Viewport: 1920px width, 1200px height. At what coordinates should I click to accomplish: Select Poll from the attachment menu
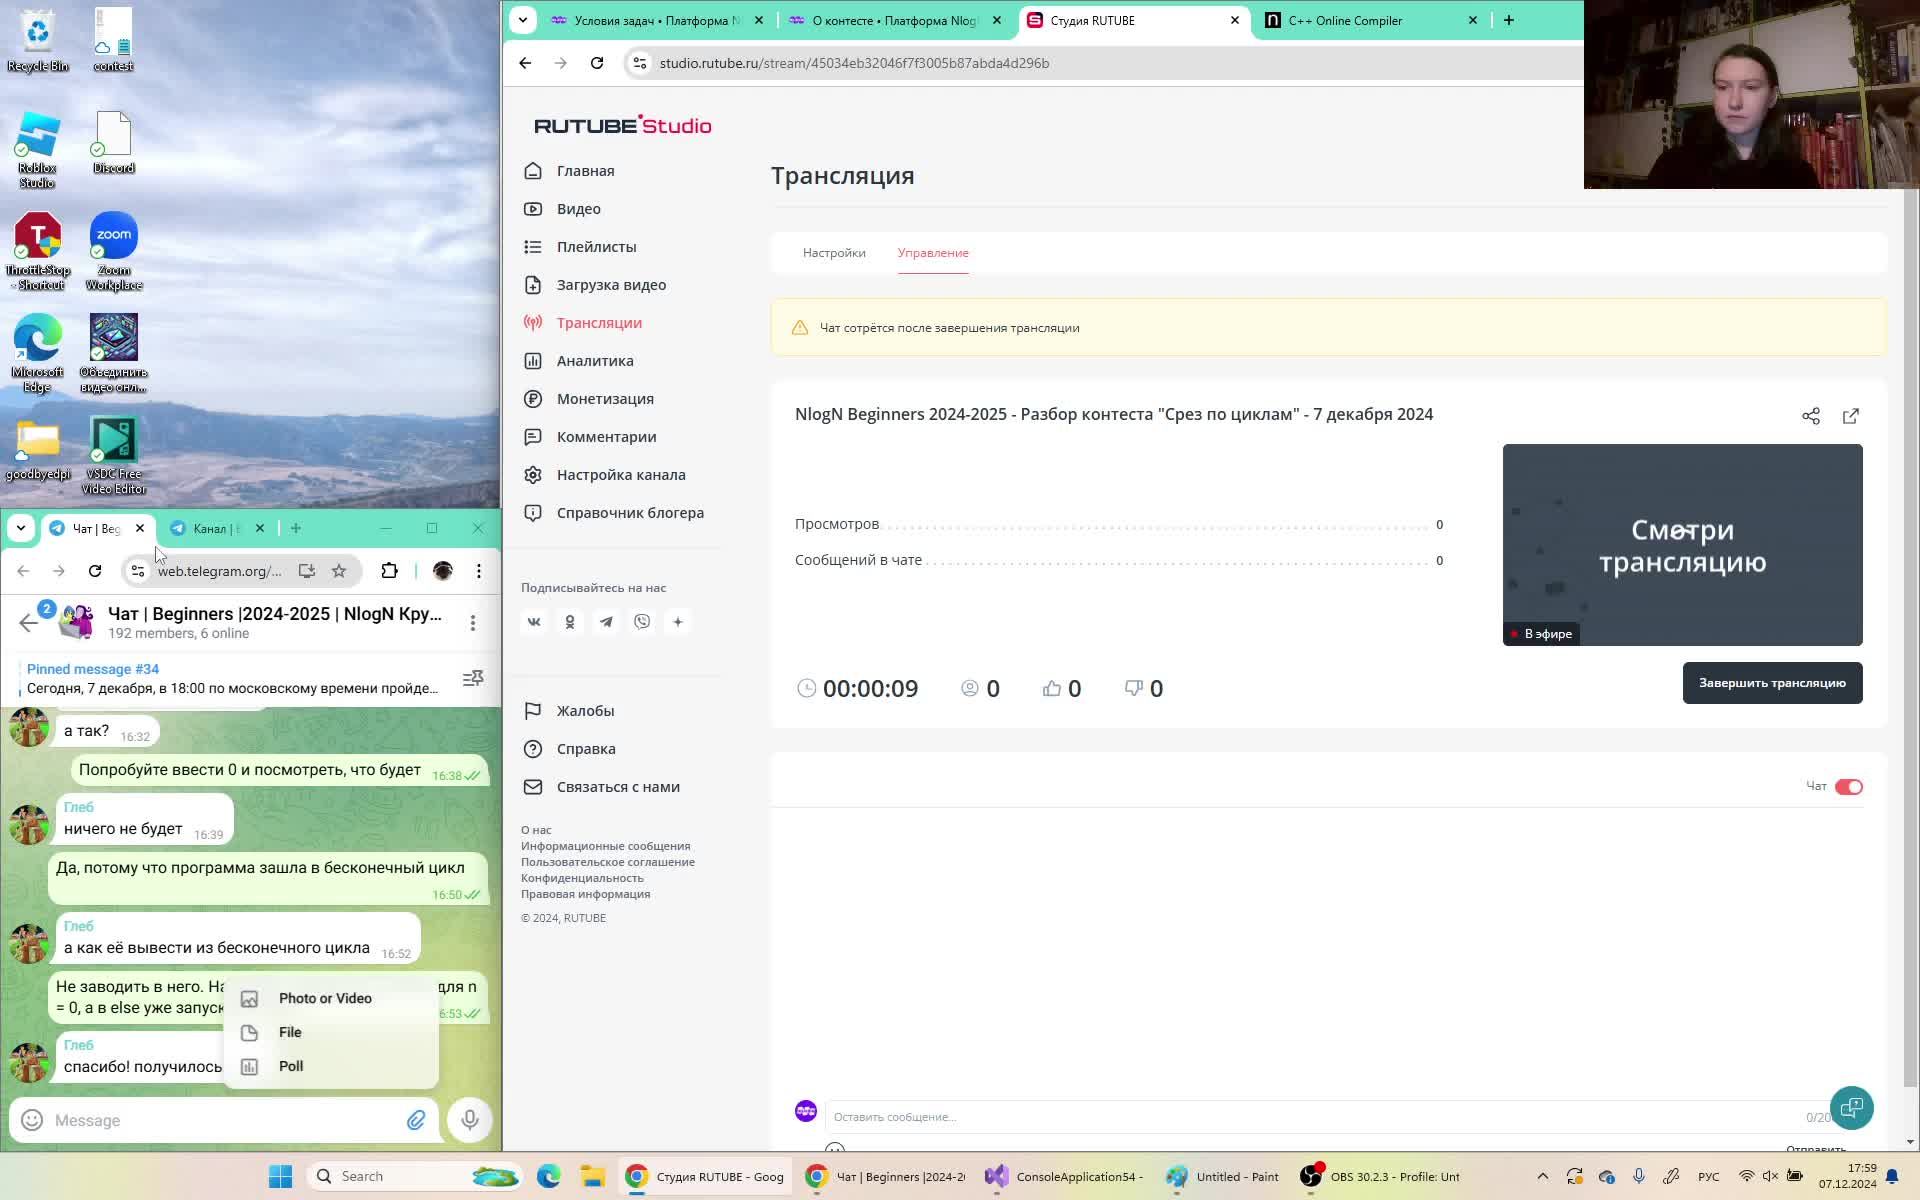pos(291,1066)
